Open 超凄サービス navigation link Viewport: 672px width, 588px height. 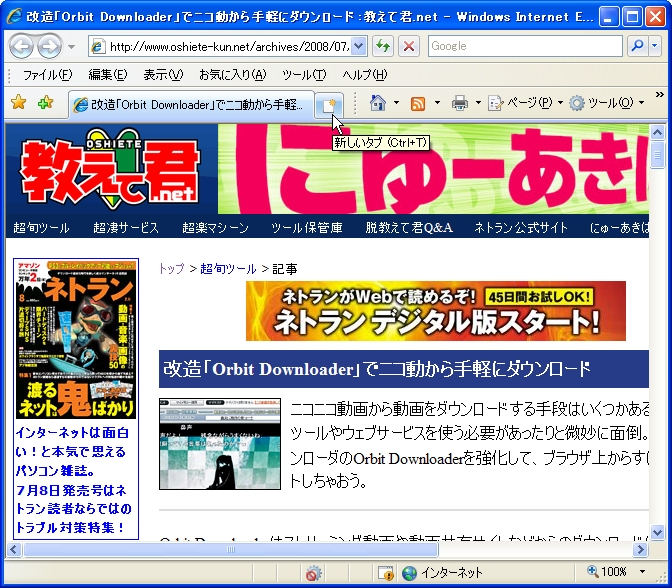coord(126,228)
